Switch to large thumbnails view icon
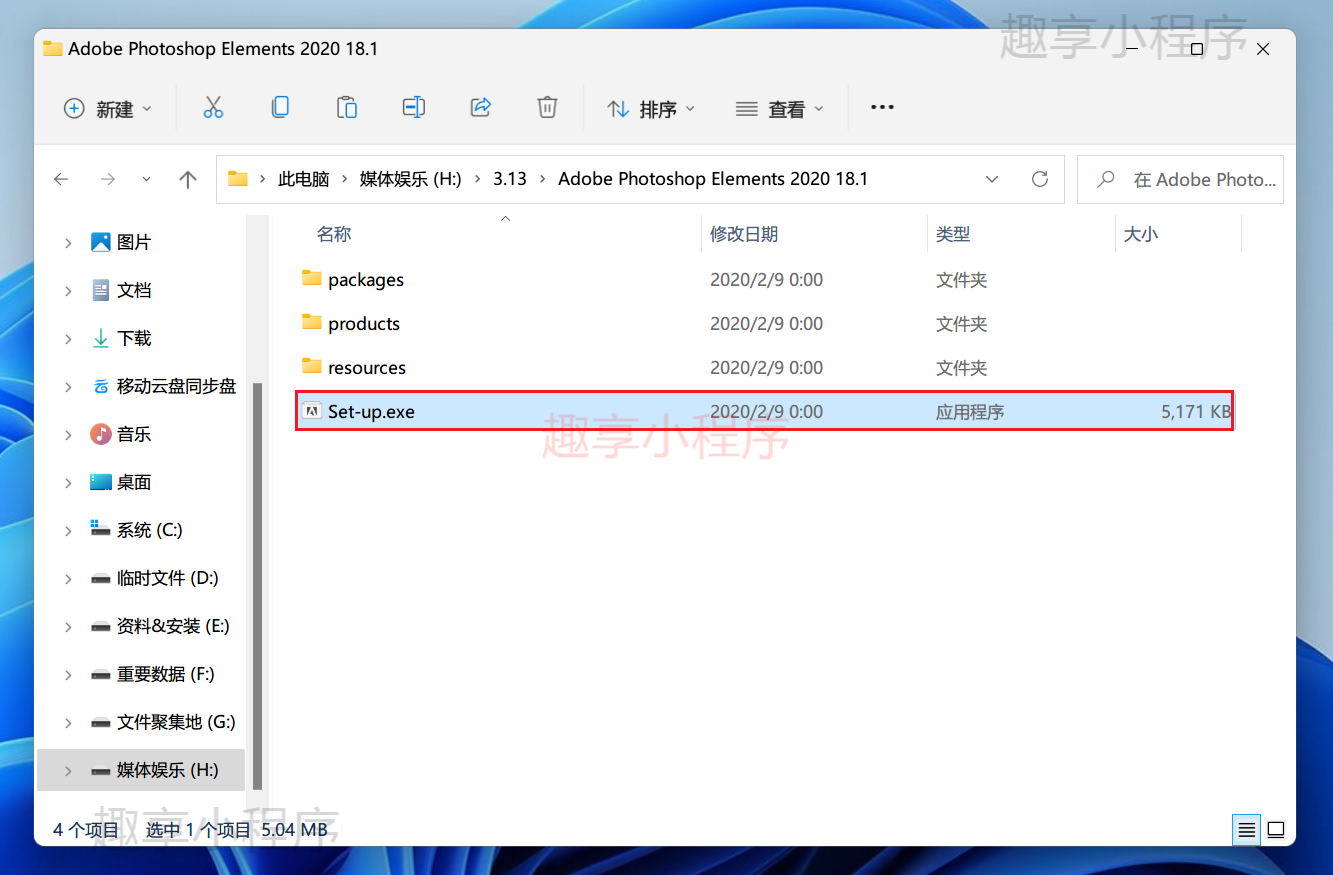1333x875 pixels. [1276, 829]
